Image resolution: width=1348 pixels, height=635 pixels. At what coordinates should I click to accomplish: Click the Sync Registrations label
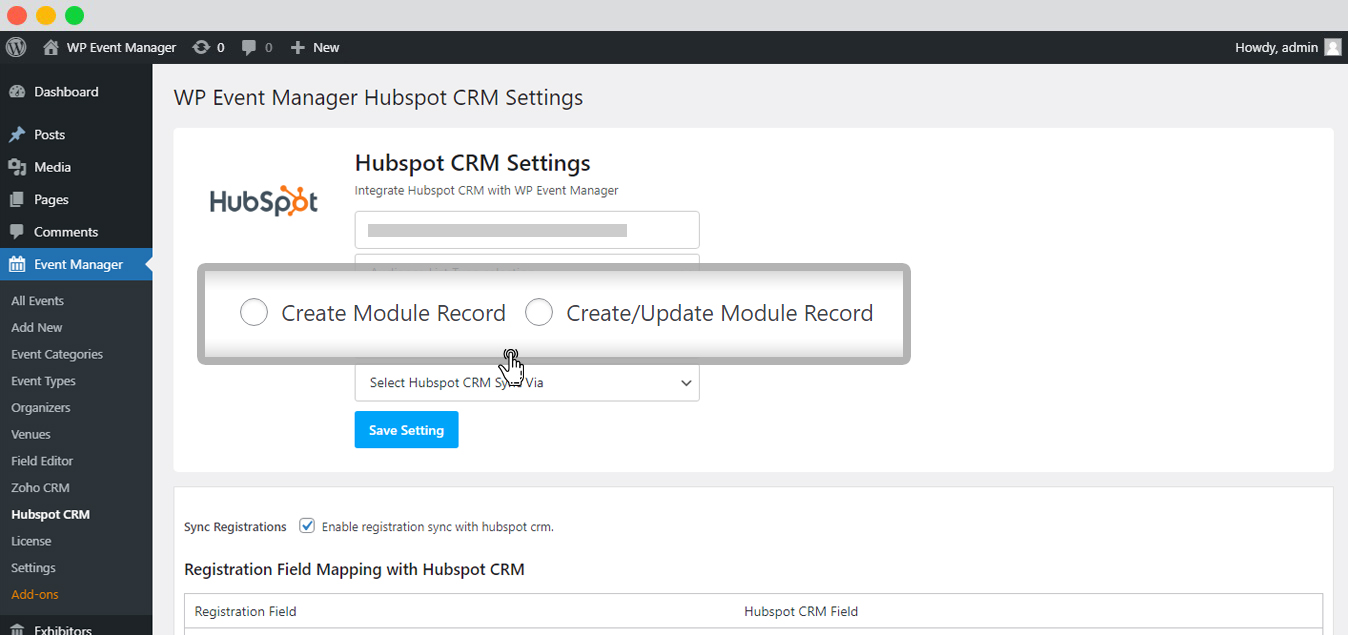pos(235,527)
